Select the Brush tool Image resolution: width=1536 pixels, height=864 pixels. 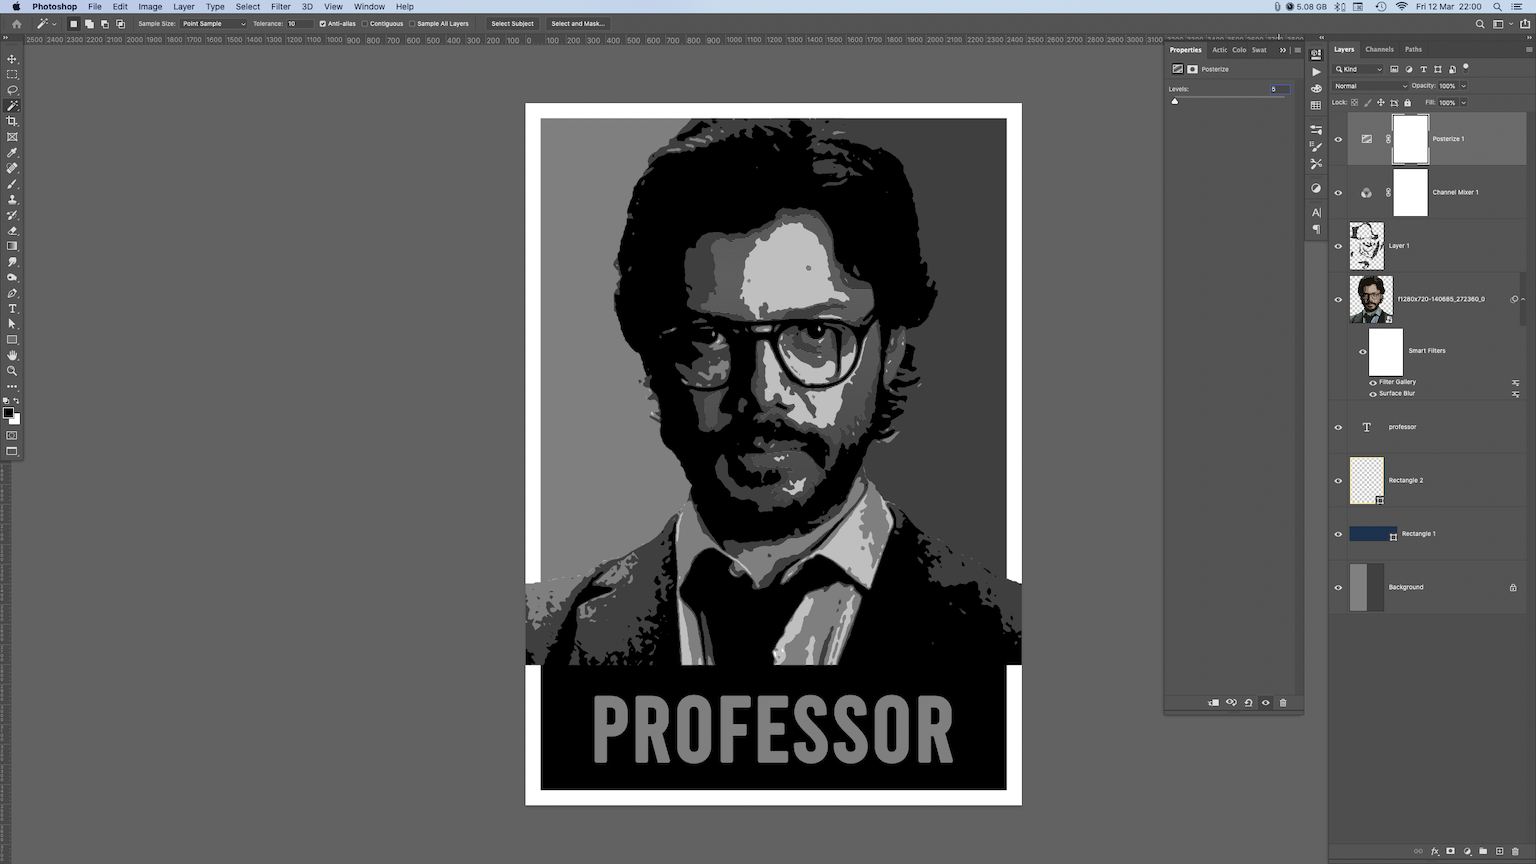click(x=12, y=184)
